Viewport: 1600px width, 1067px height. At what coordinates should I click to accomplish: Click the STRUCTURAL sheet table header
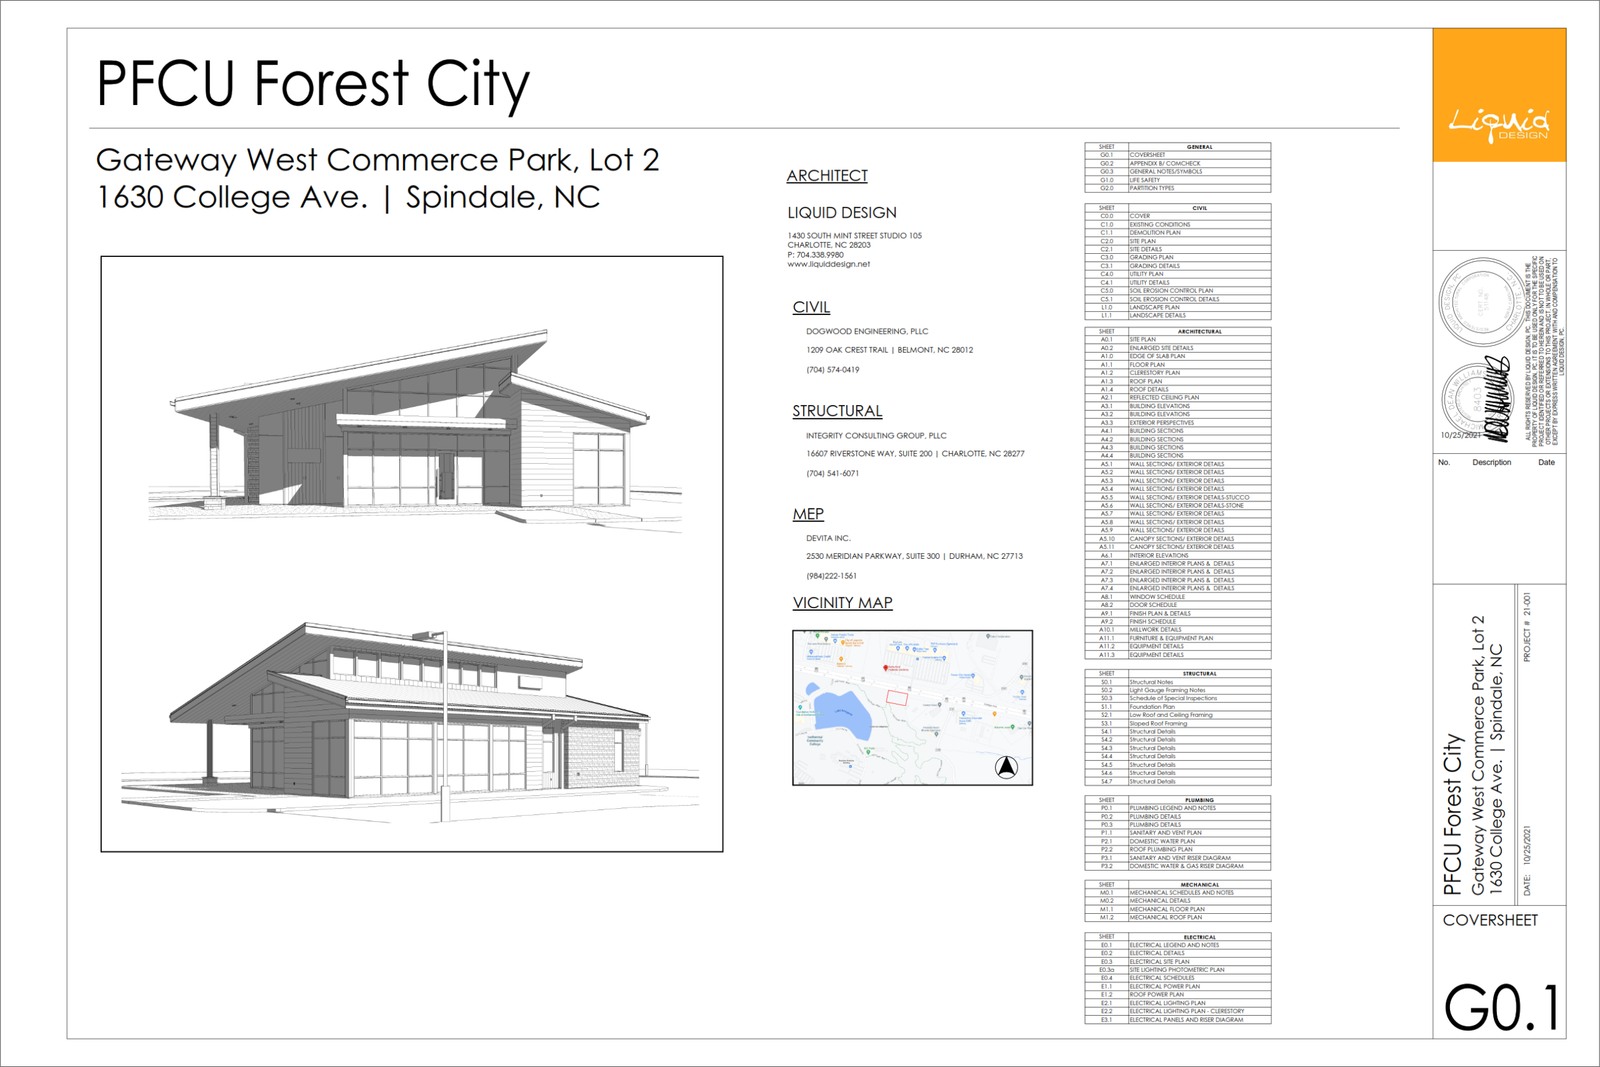pos(1199,674)
